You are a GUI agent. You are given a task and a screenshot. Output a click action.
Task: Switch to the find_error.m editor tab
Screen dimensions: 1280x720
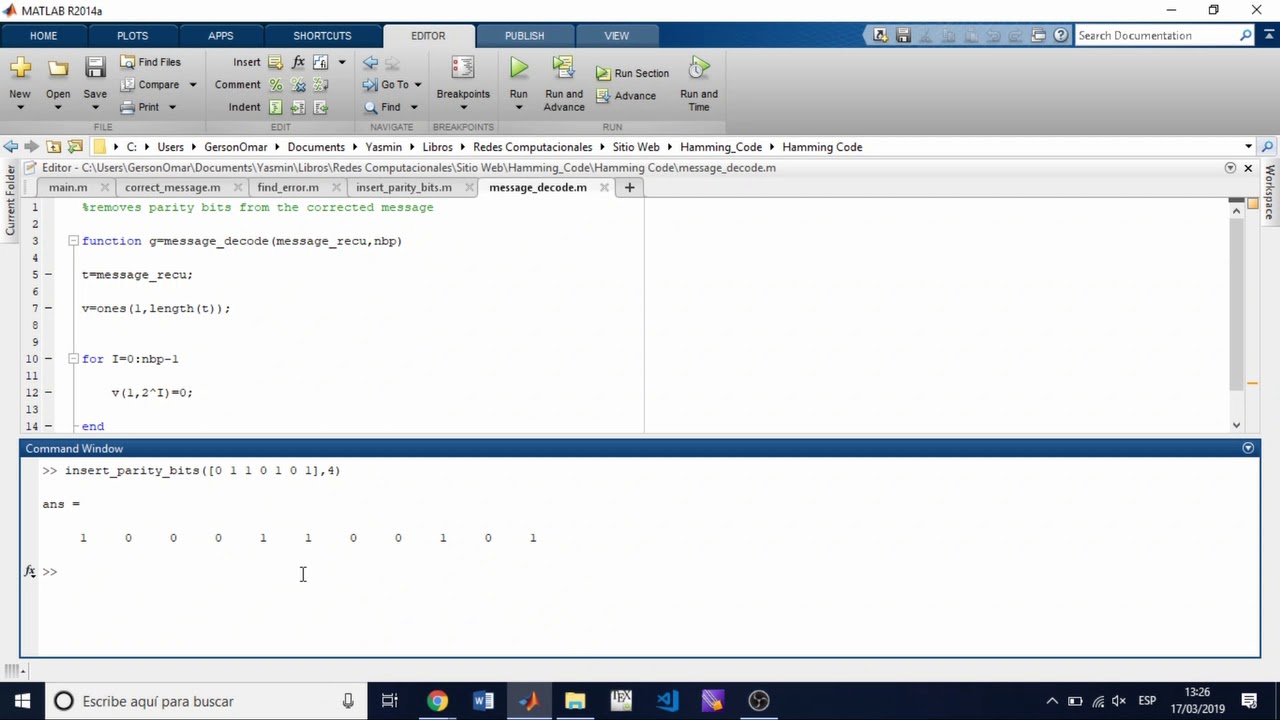tap(288, 187)
